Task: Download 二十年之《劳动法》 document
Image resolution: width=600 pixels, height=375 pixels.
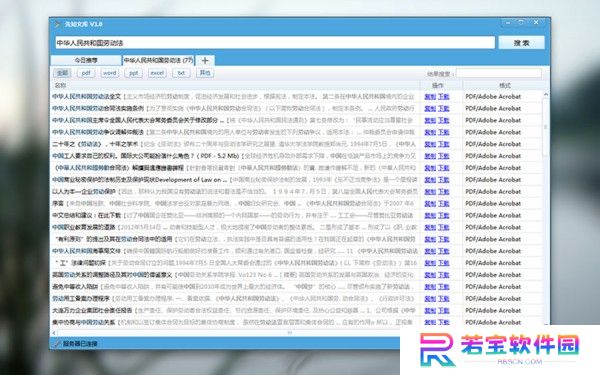Action: click(x=444, y=144)
